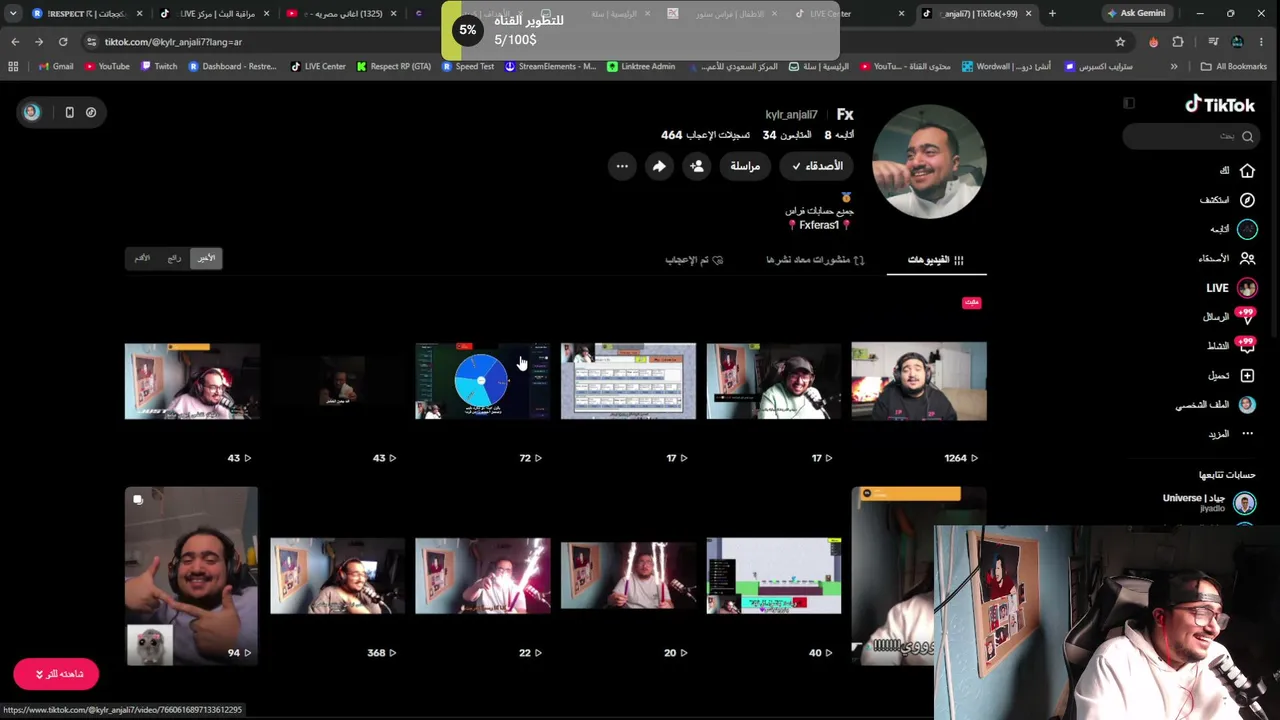Viewport: 1280px width, 720px height.
Task: Open followed account 'Universe | جياد'
Action: tap(1209, 502)
